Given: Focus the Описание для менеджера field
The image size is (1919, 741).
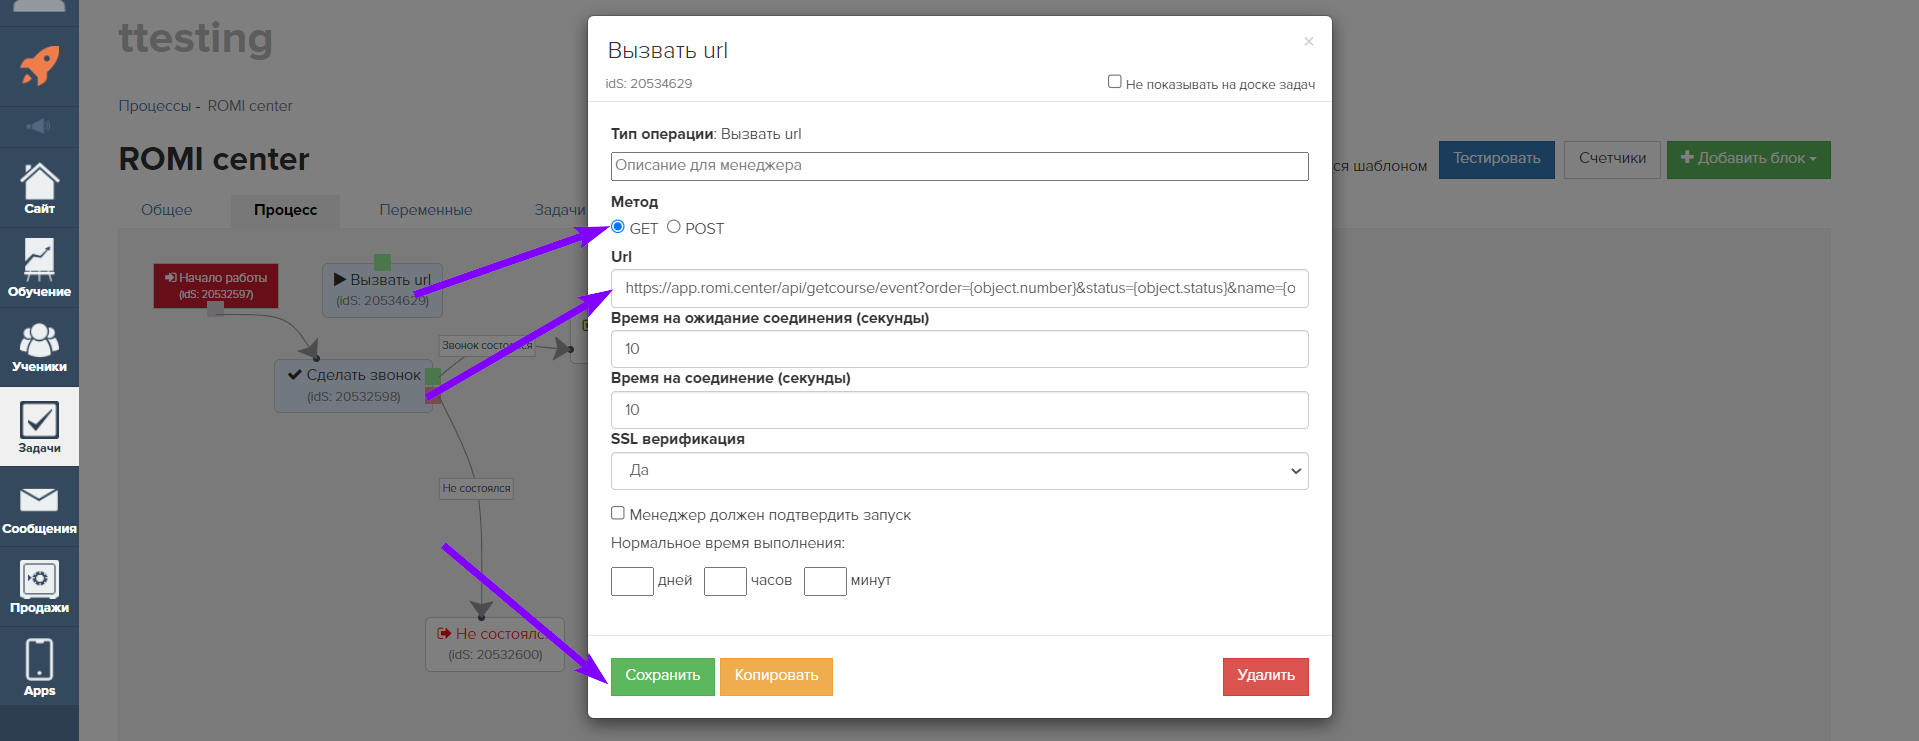Looking at the screenshot, I should pos(959,166).
